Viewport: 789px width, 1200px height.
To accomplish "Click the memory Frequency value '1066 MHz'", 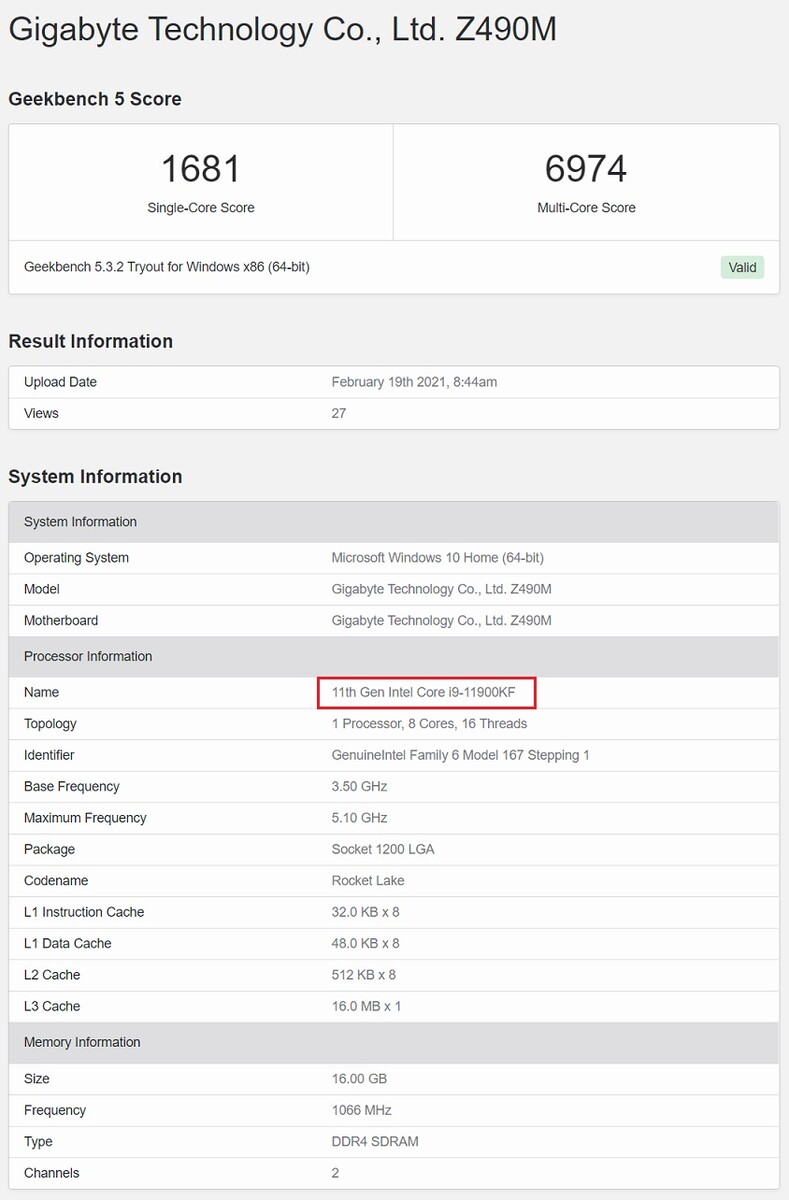I will [x=362, y=1110].
